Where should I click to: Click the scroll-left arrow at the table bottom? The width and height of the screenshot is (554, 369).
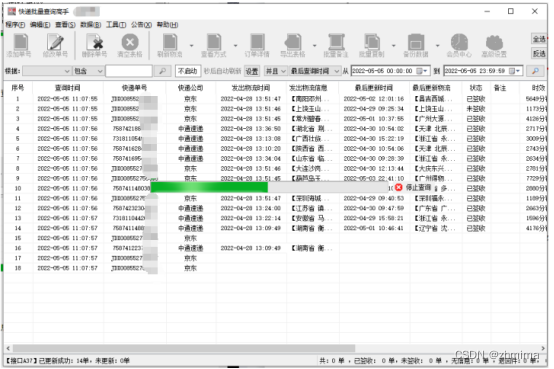point(8,348)
